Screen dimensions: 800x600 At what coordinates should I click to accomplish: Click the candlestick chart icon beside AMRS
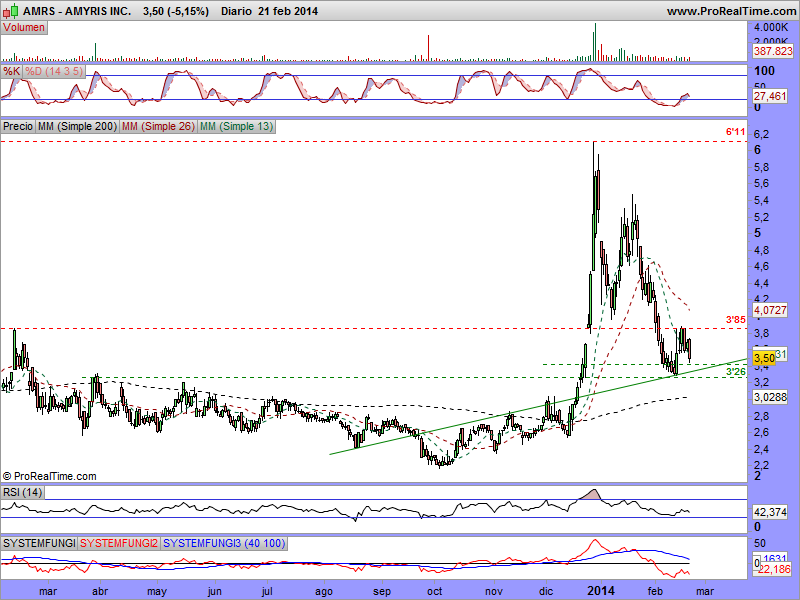11,10
